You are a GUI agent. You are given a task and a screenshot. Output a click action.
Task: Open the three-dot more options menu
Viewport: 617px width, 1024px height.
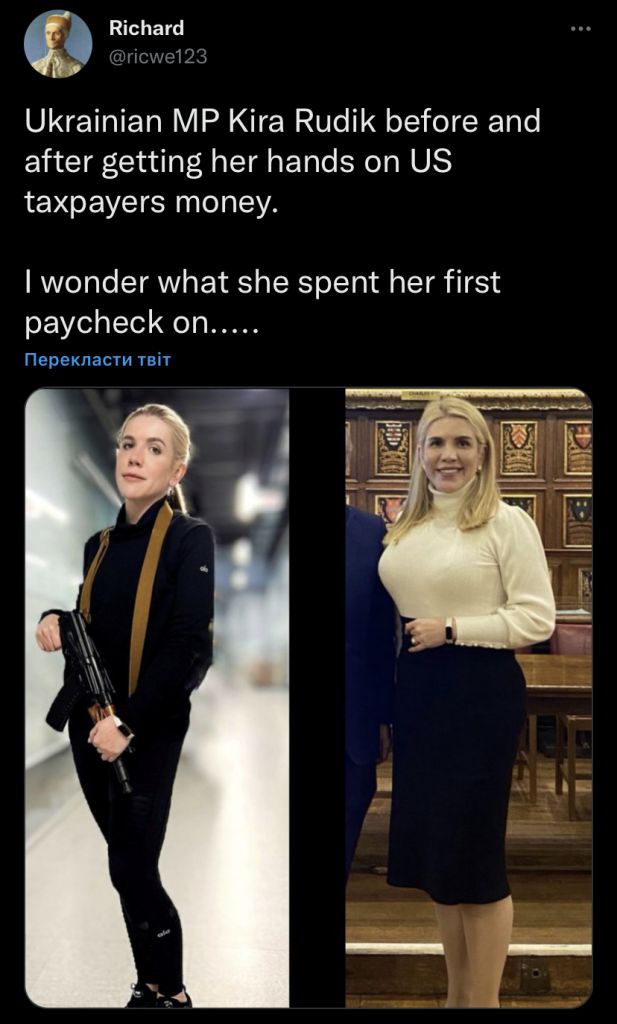click(580, 29)
